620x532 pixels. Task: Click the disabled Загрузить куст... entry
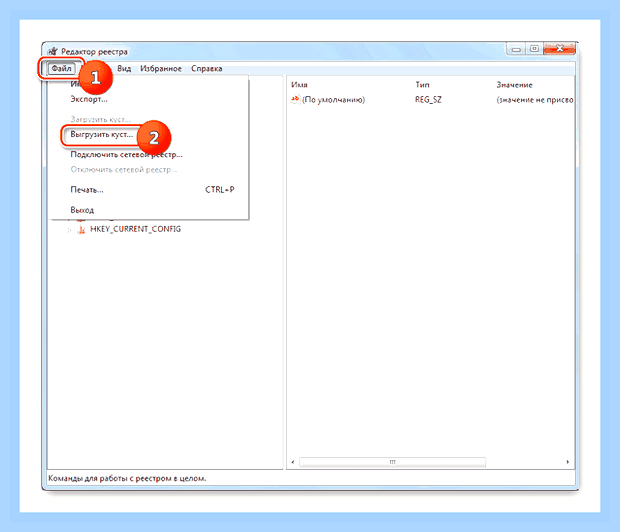coord(100,119)
